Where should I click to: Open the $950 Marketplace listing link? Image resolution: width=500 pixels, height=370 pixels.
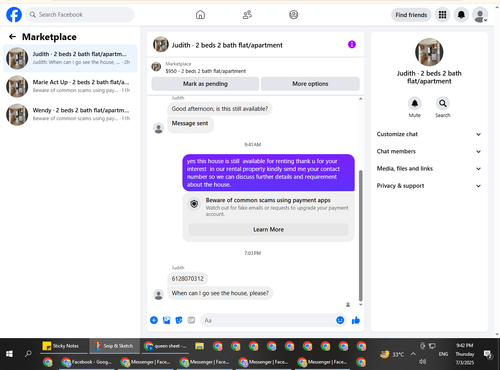(x=206, y=71)
